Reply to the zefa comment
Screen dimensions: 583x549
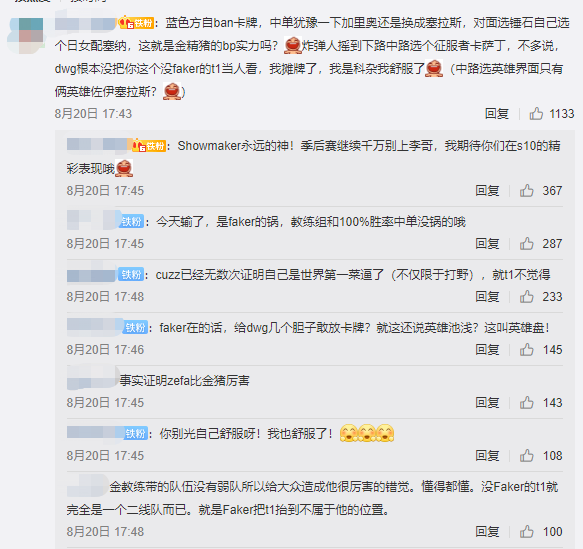(487, 403)
